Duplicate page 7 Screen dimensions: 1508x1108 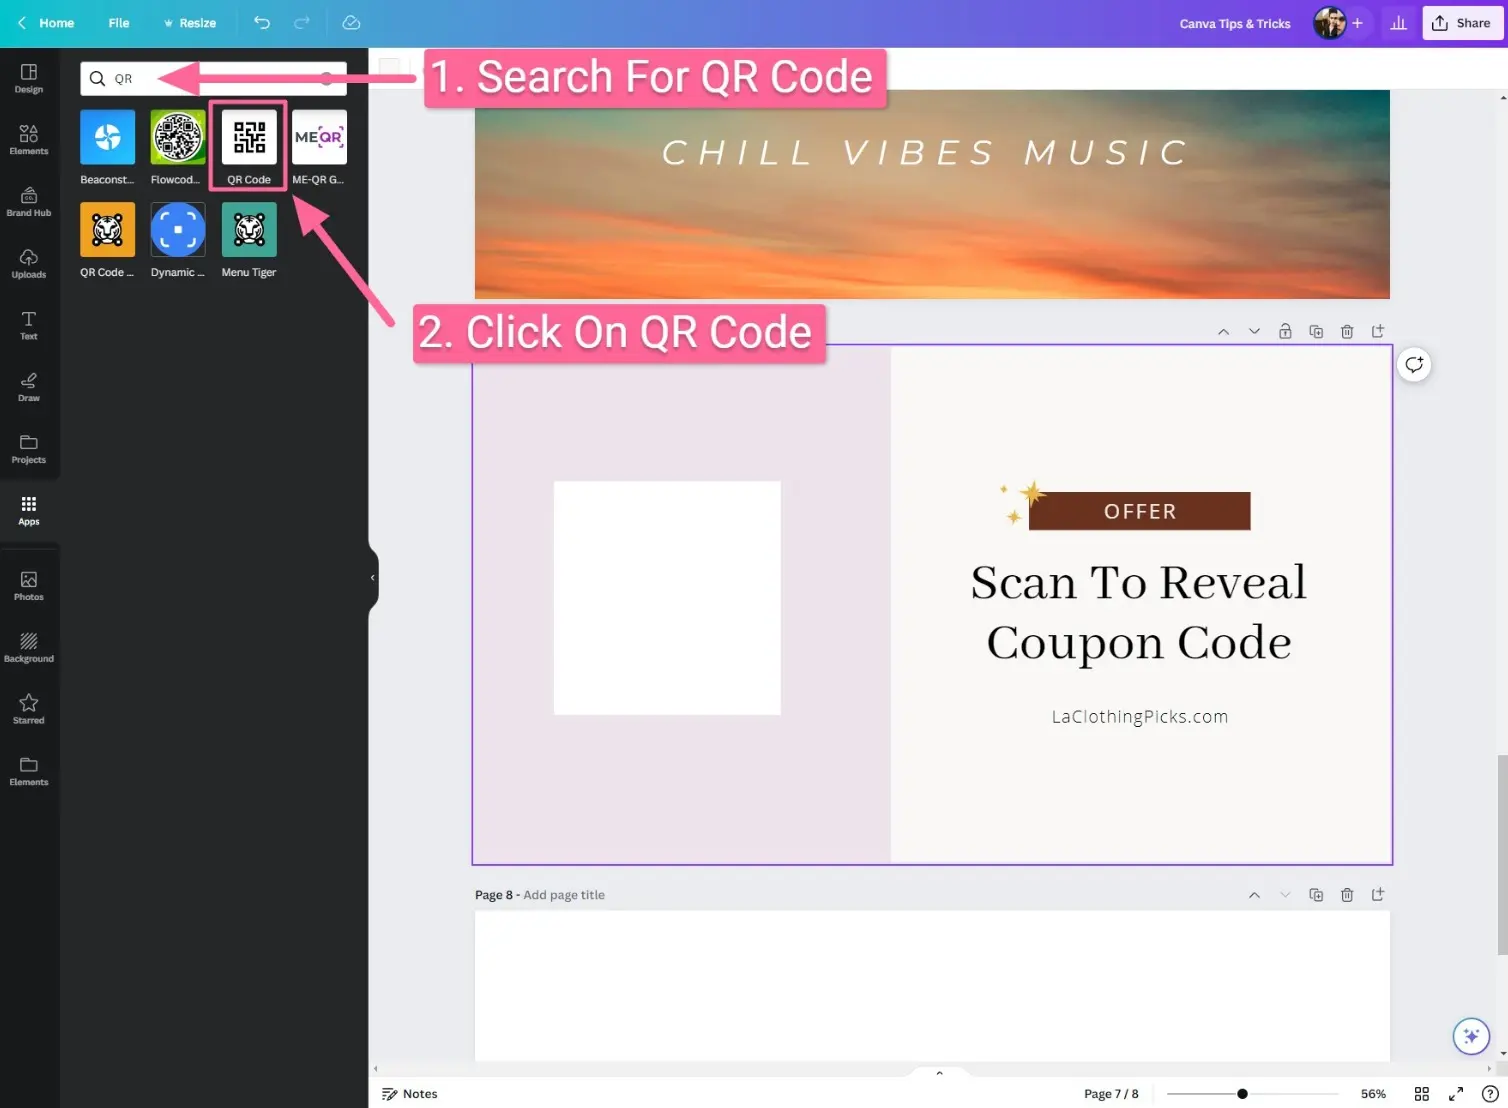1316,332
